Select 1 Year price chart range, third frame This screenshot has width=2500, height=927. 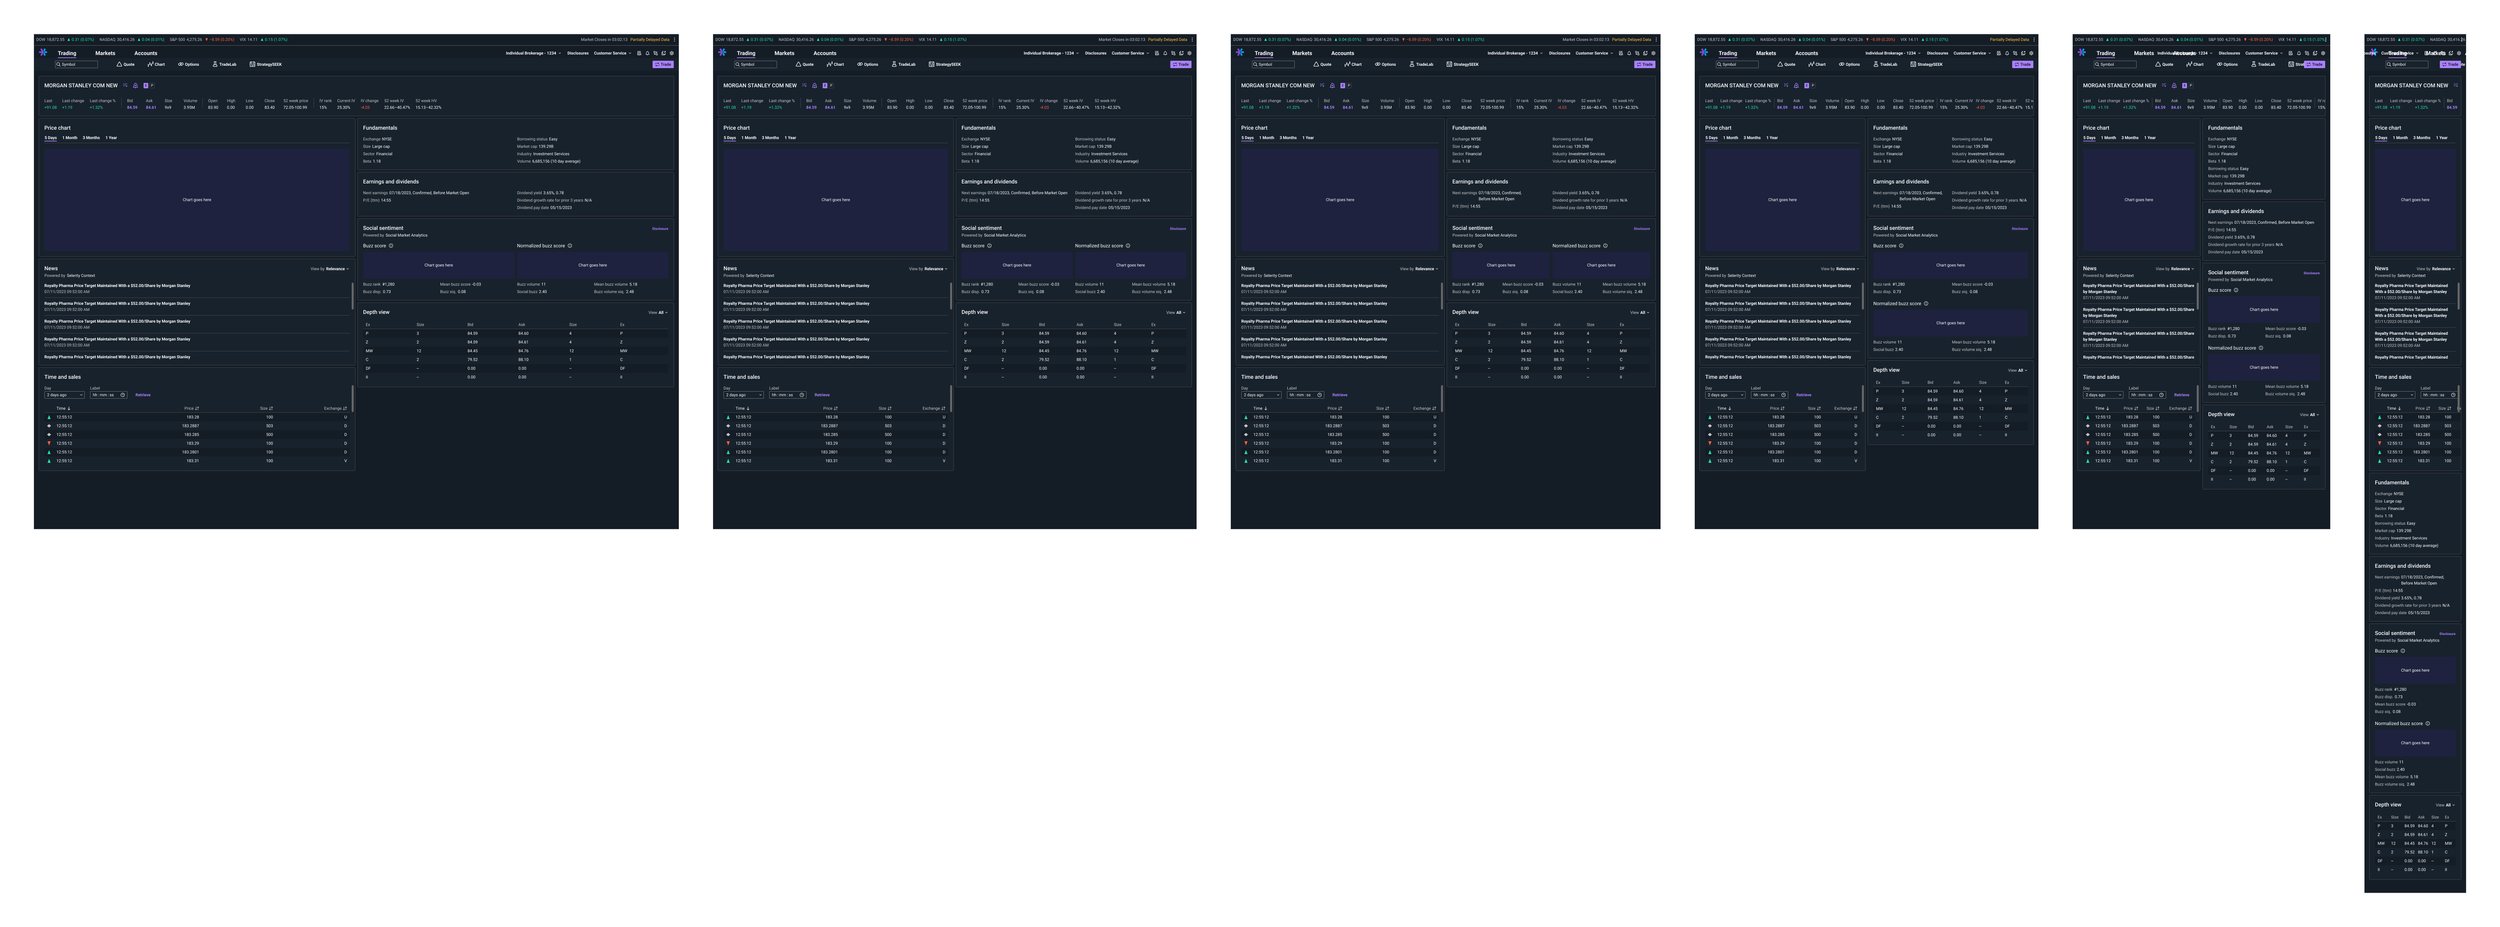[1308, 138]
